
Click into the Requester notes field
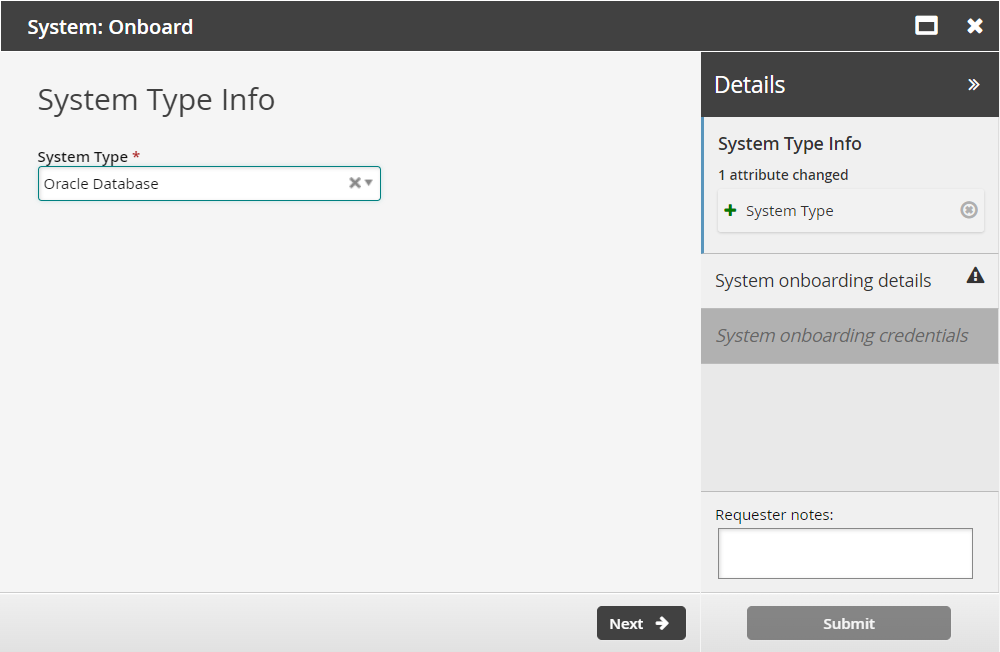click(x=845, y=553)
